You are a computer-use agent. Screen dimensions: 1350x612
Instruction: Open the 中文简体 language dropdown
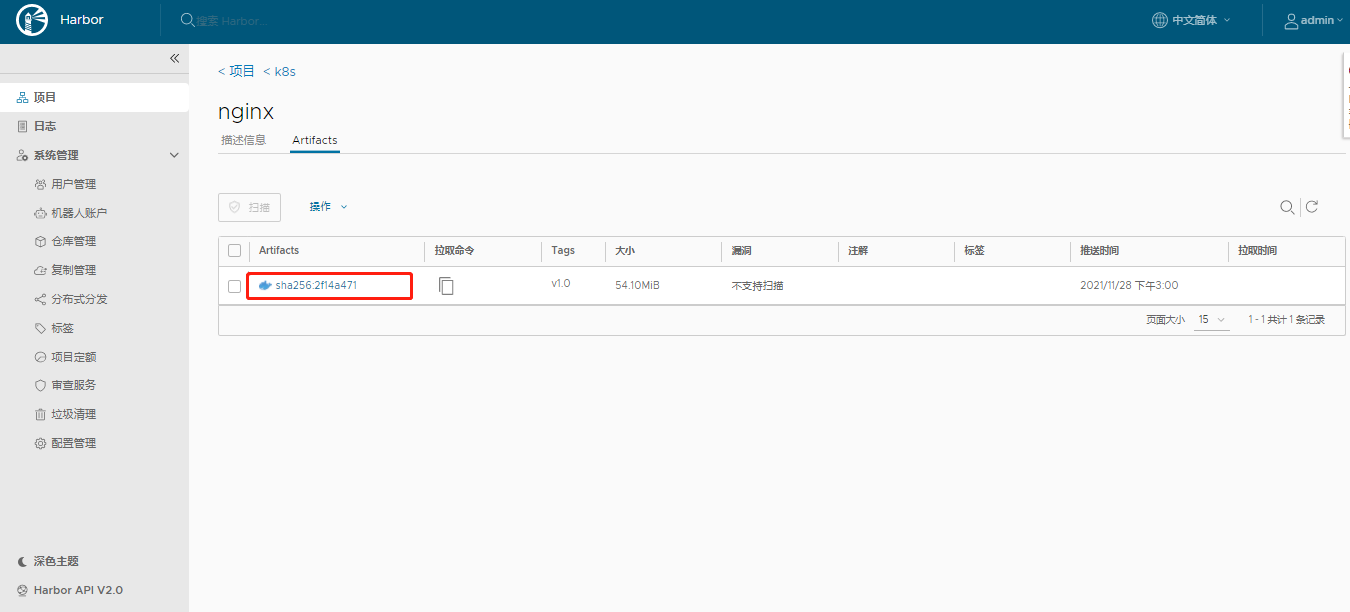click(x=1192, y=20)
